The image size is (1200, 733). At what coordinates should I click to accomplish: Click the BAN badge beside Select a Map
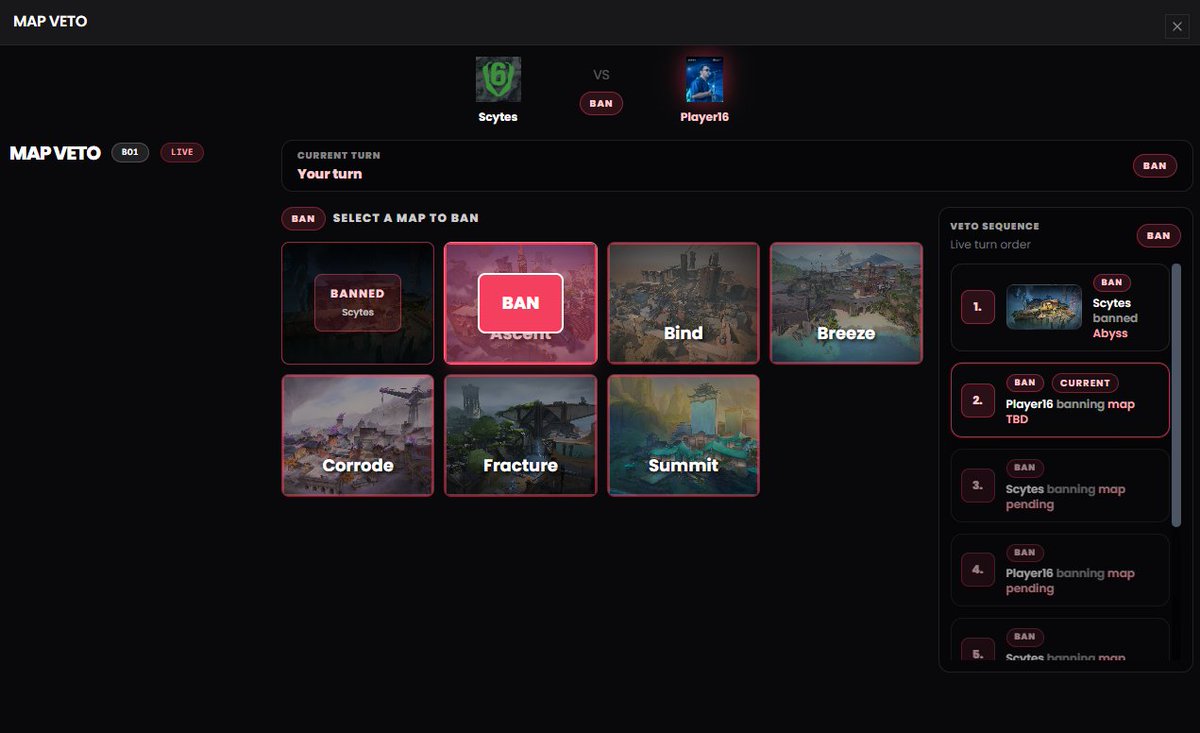pos(303,218)
